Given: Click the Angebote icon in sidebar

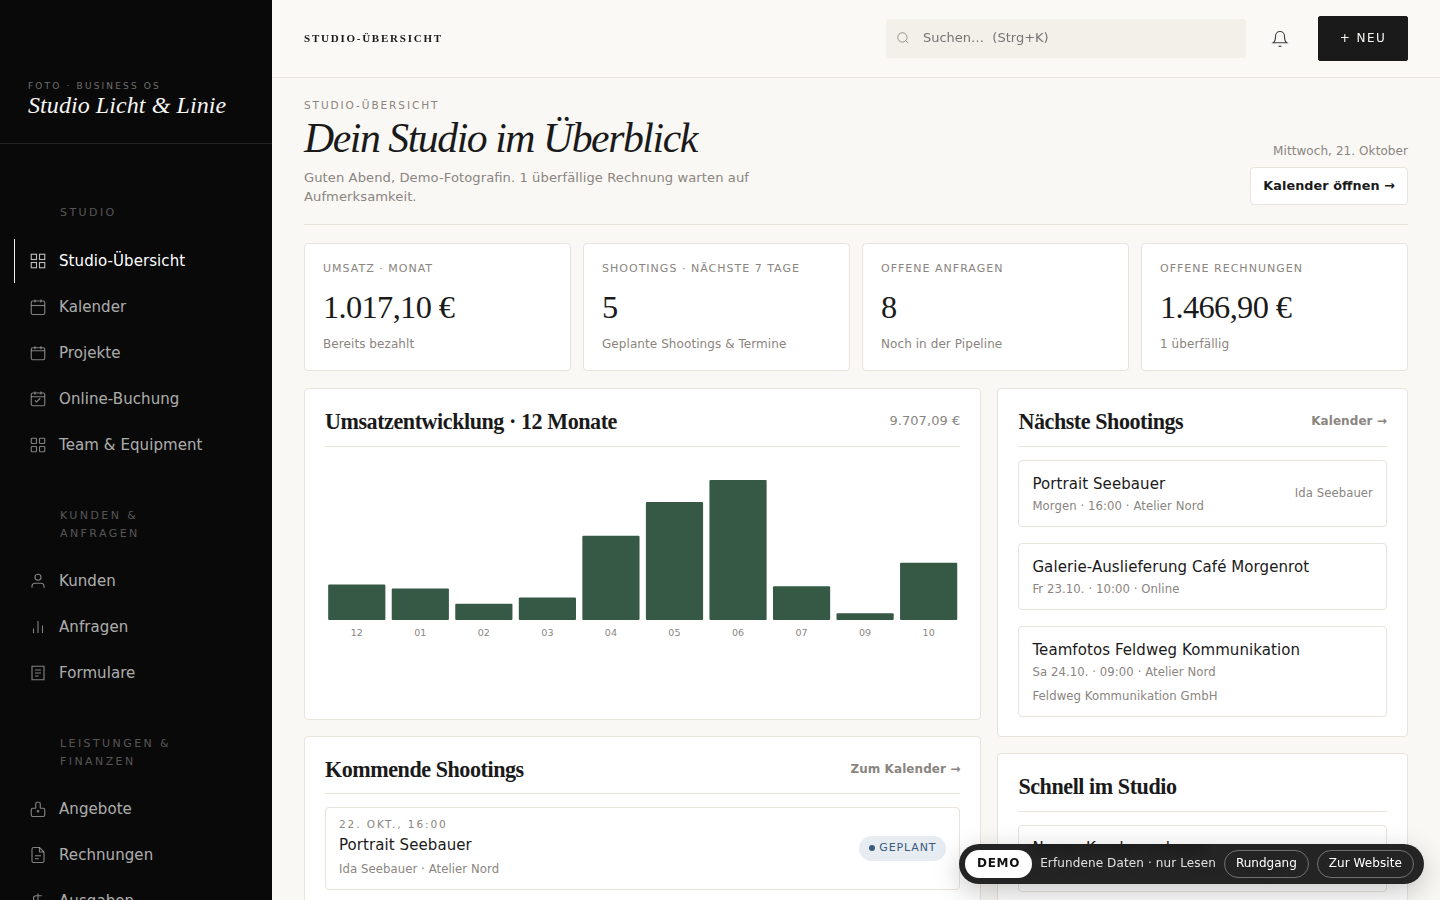Looking at the screenshot, I should pyautogui.click(x=38, y=809).
